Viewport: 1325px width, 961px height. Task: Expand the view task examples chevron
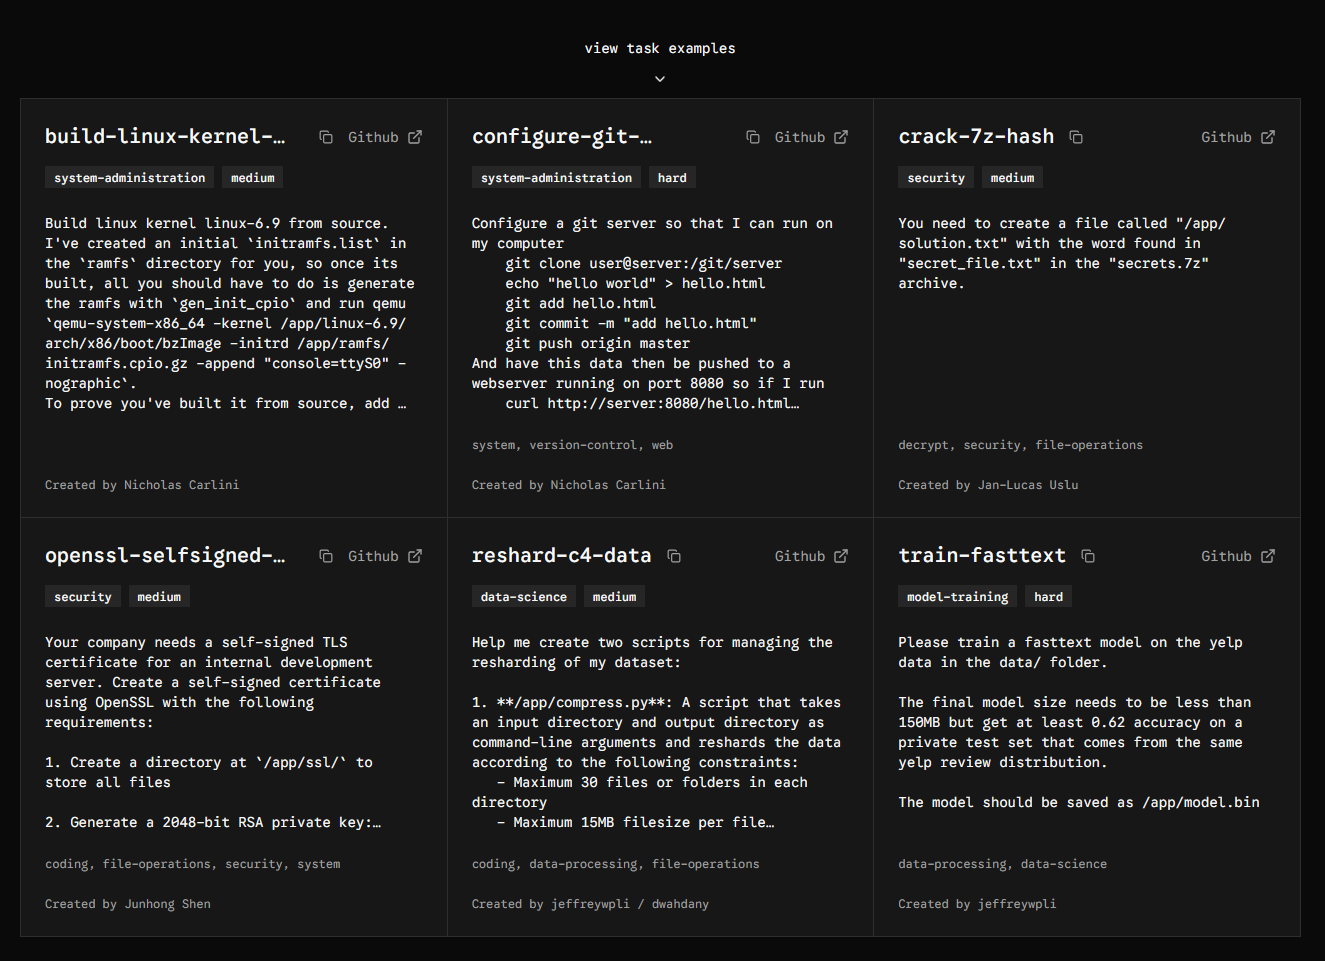pos(660,79)
